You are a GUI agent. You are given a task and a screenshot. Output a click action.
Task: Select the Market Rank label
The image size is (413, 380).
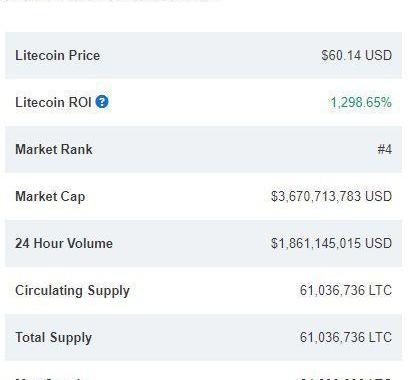point(54,149)
